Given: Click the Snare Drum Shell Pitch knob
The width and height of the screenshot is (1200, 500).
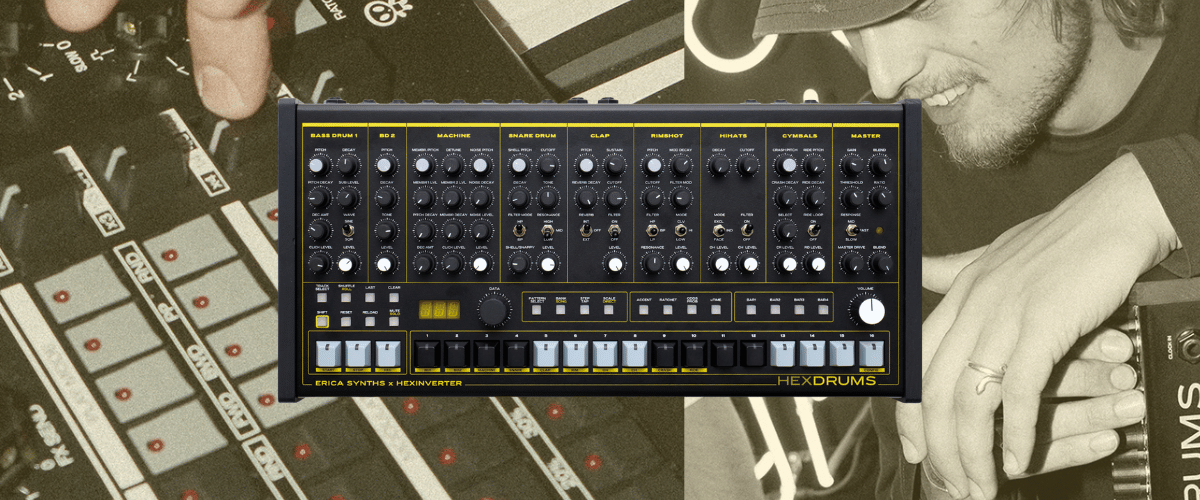Looking at the screenshot, I should click(520, 165).
